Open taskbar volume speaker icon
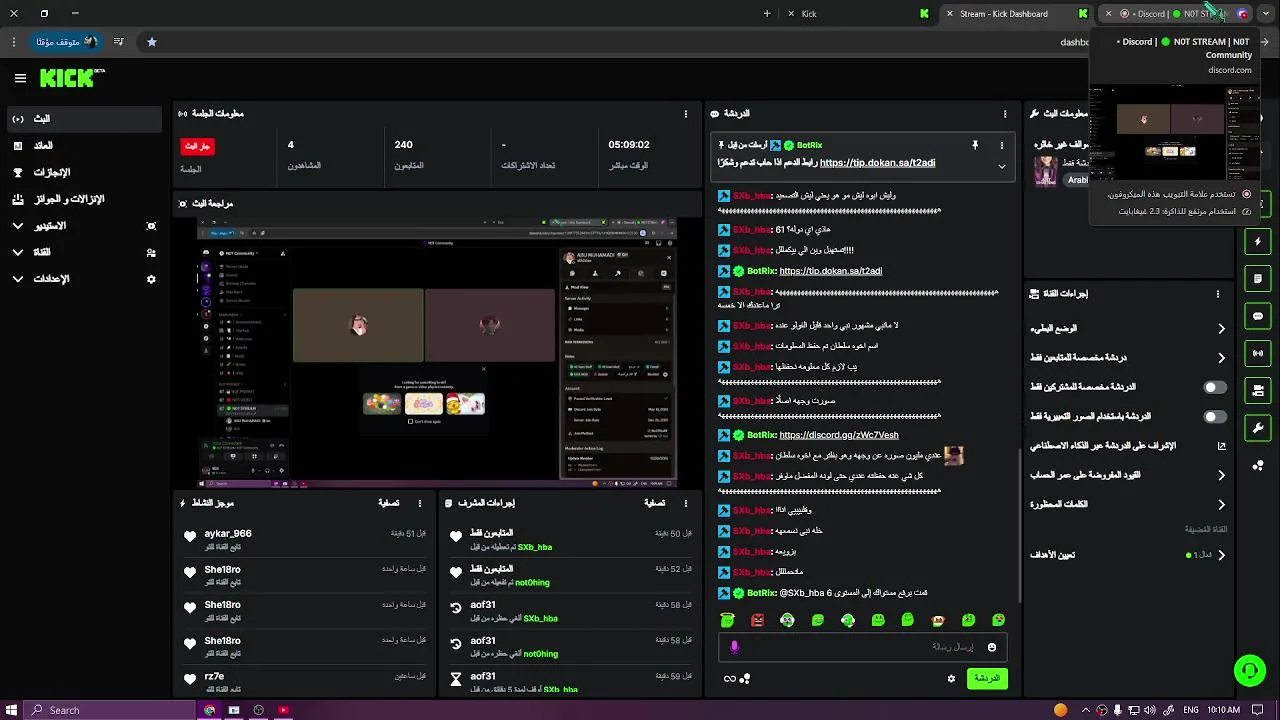 click(x=1150, y=710)
